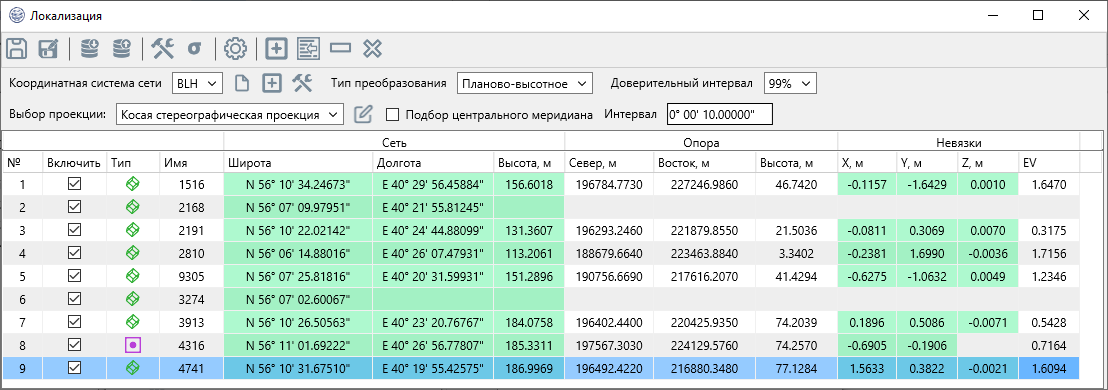Select Y residual -1.6429
The image size is (1108, 390).
click(927, 185)
